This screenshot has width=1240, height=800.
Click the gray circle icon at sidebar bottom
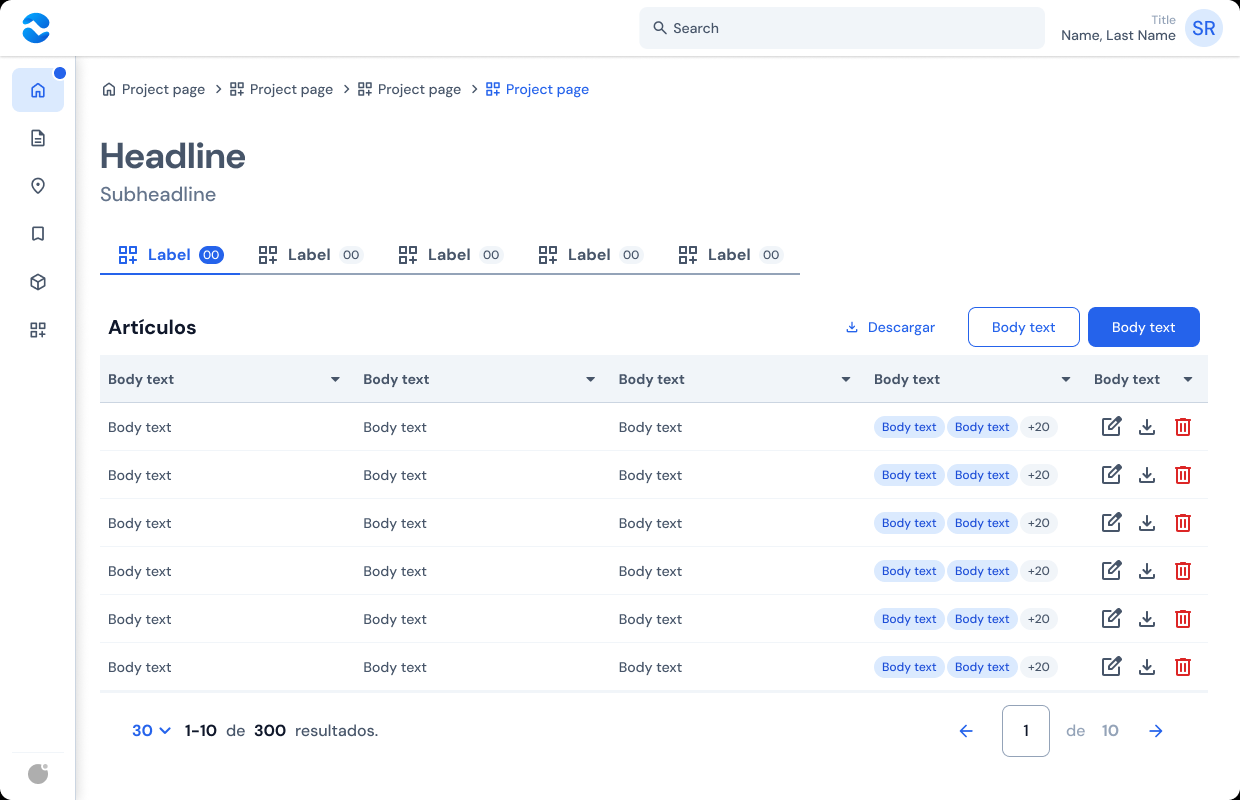[x=38, y=774]
